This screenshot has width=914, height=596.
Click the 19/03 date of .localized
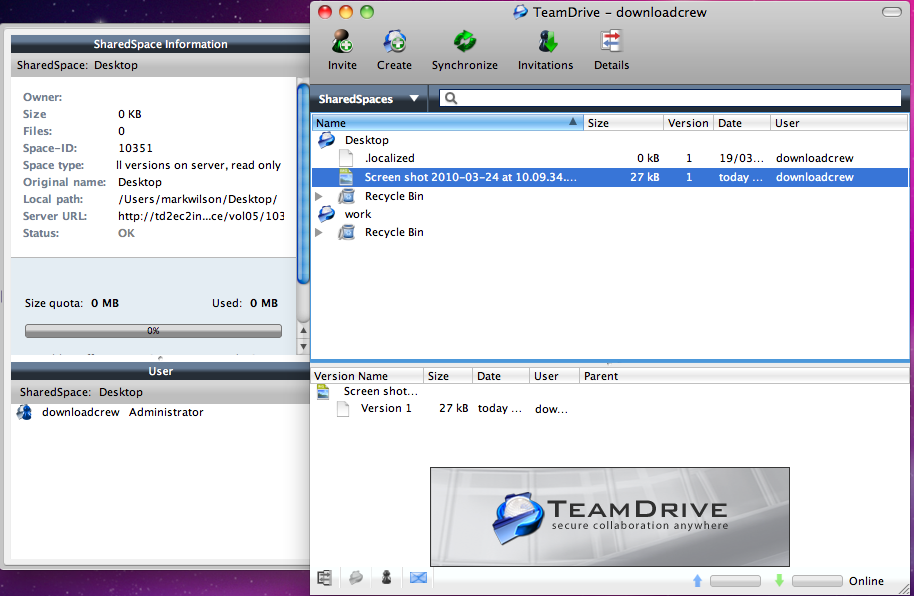[x=741, y=158]
